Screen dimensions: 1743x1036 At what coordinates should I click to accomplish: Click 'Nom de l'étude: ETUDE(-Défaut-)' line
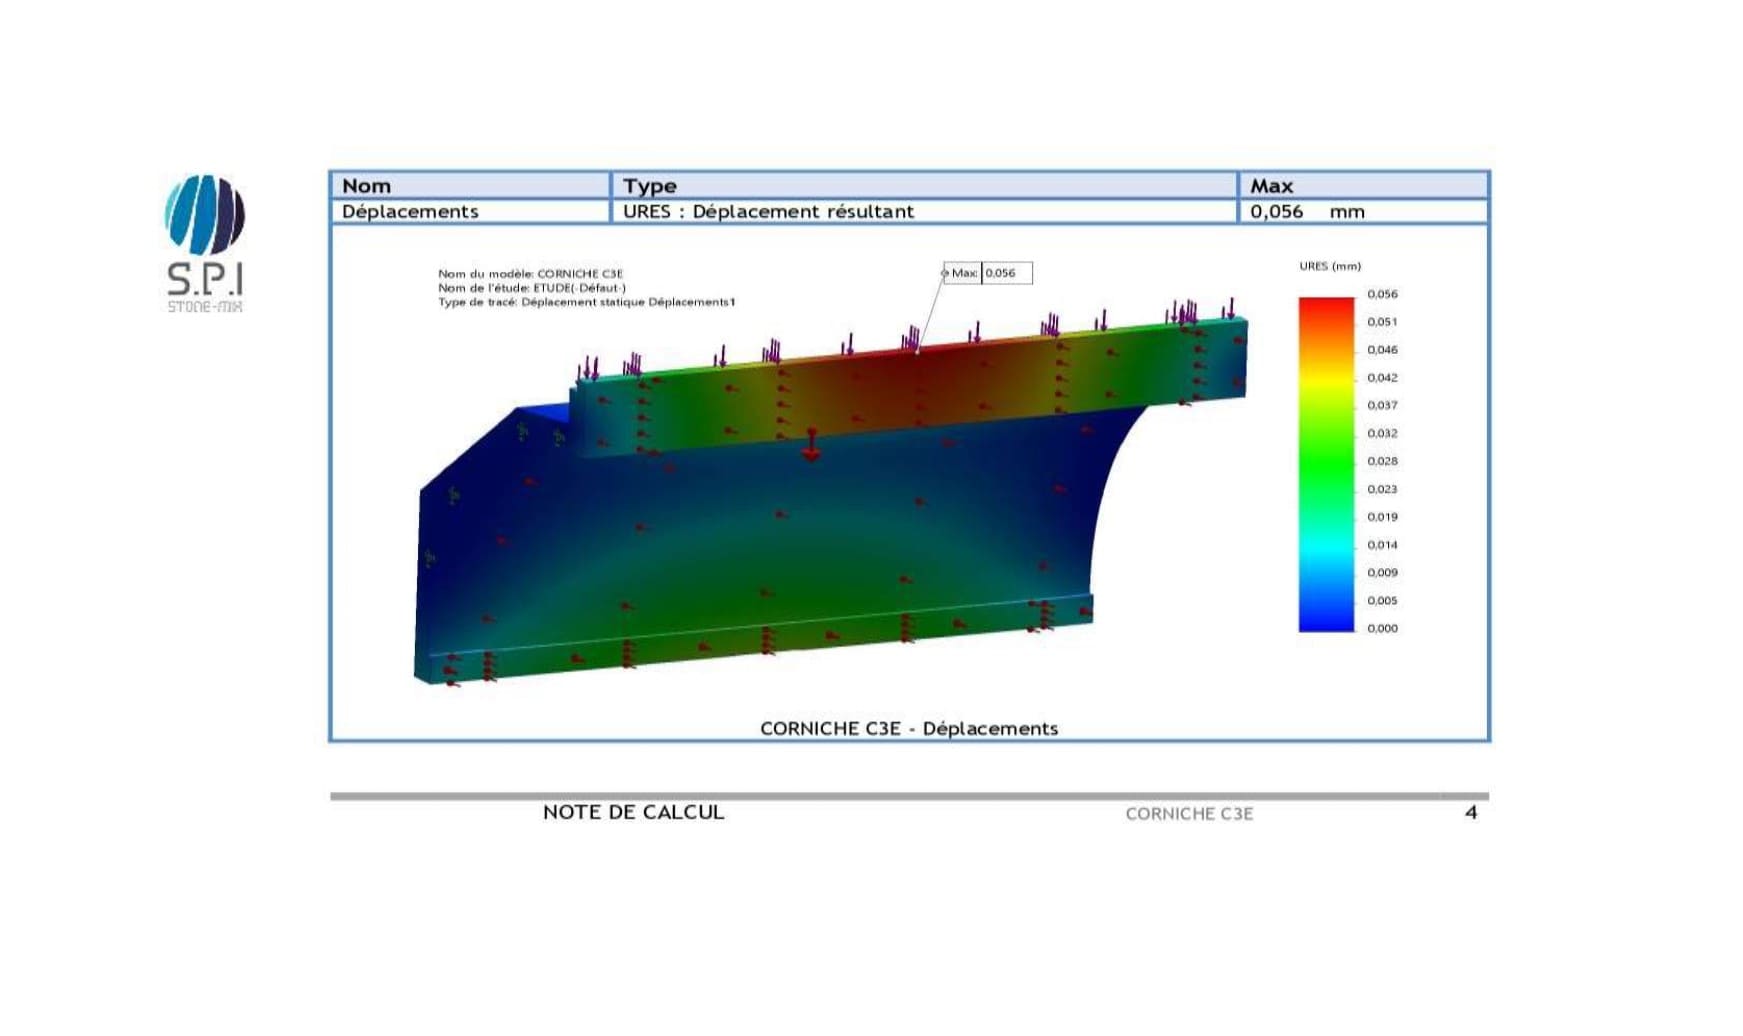coord(531,288)
